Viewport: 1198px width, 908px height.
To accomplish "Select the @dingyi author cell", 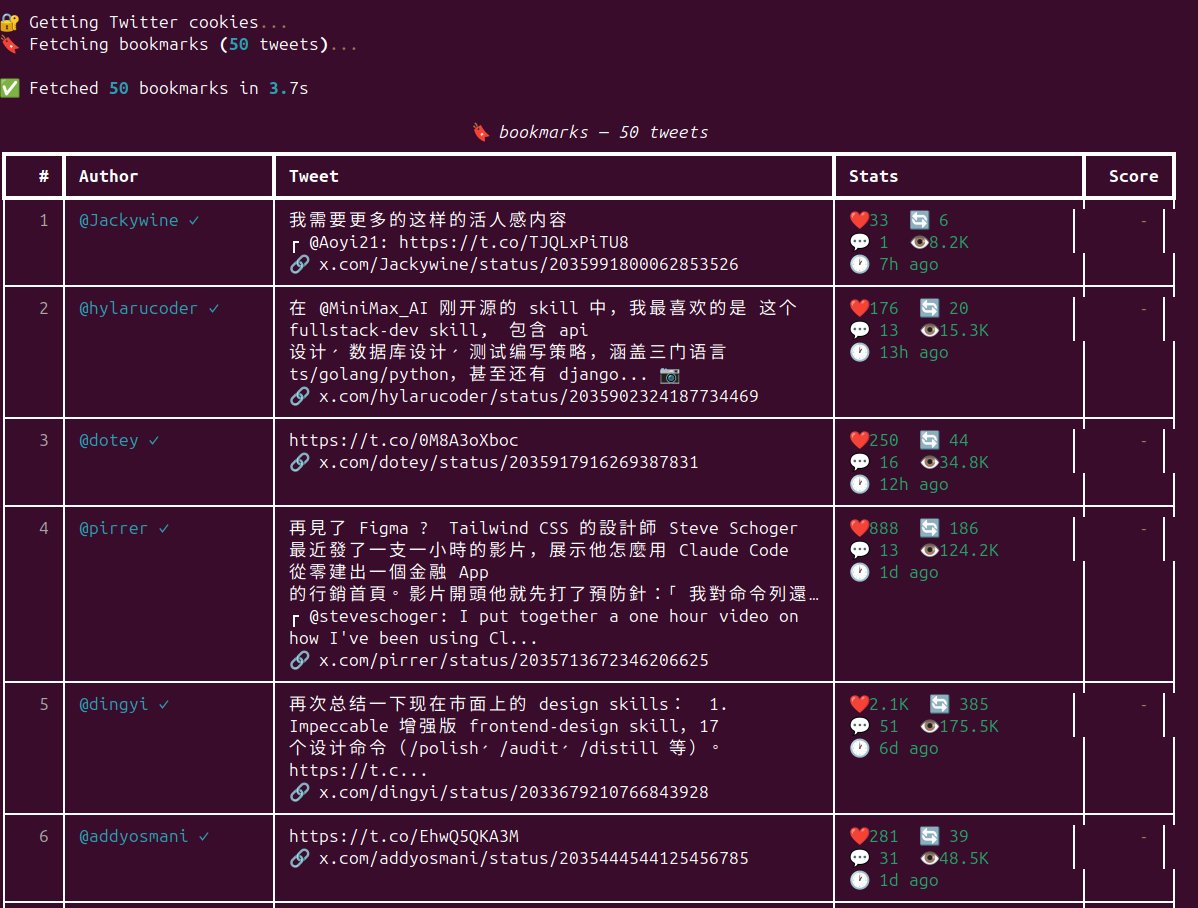I will [x=169, y=748].
